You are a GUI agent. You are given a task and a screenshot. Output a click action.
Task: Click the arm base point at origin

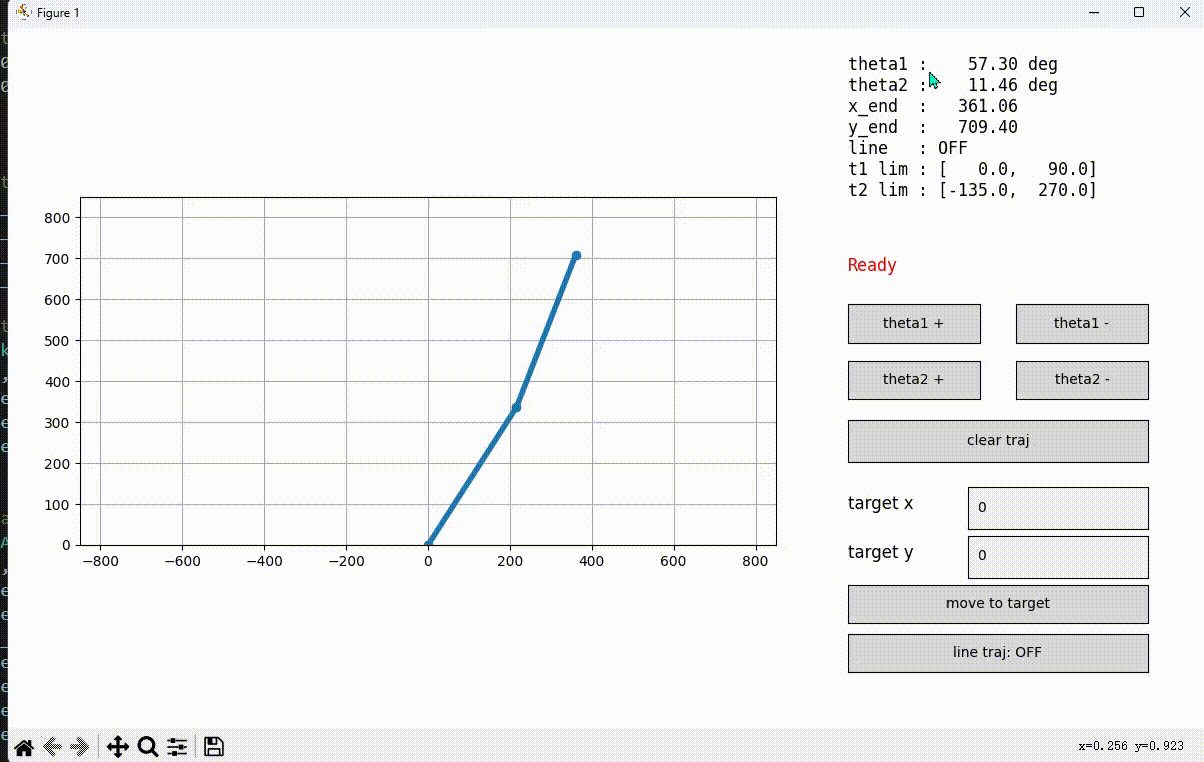pyautogui.click(x=428, y=544)
